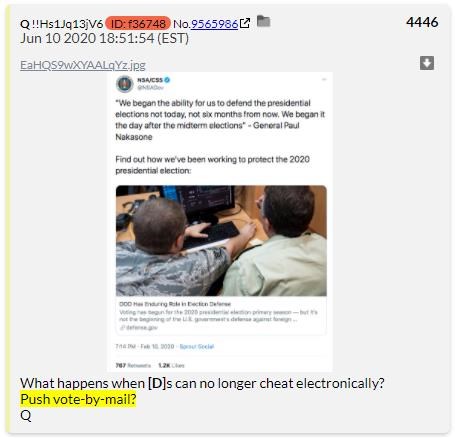This screenshot has height=438, width=455.
Task: Click the Sprout Social source link
Action: coord(197,347)
